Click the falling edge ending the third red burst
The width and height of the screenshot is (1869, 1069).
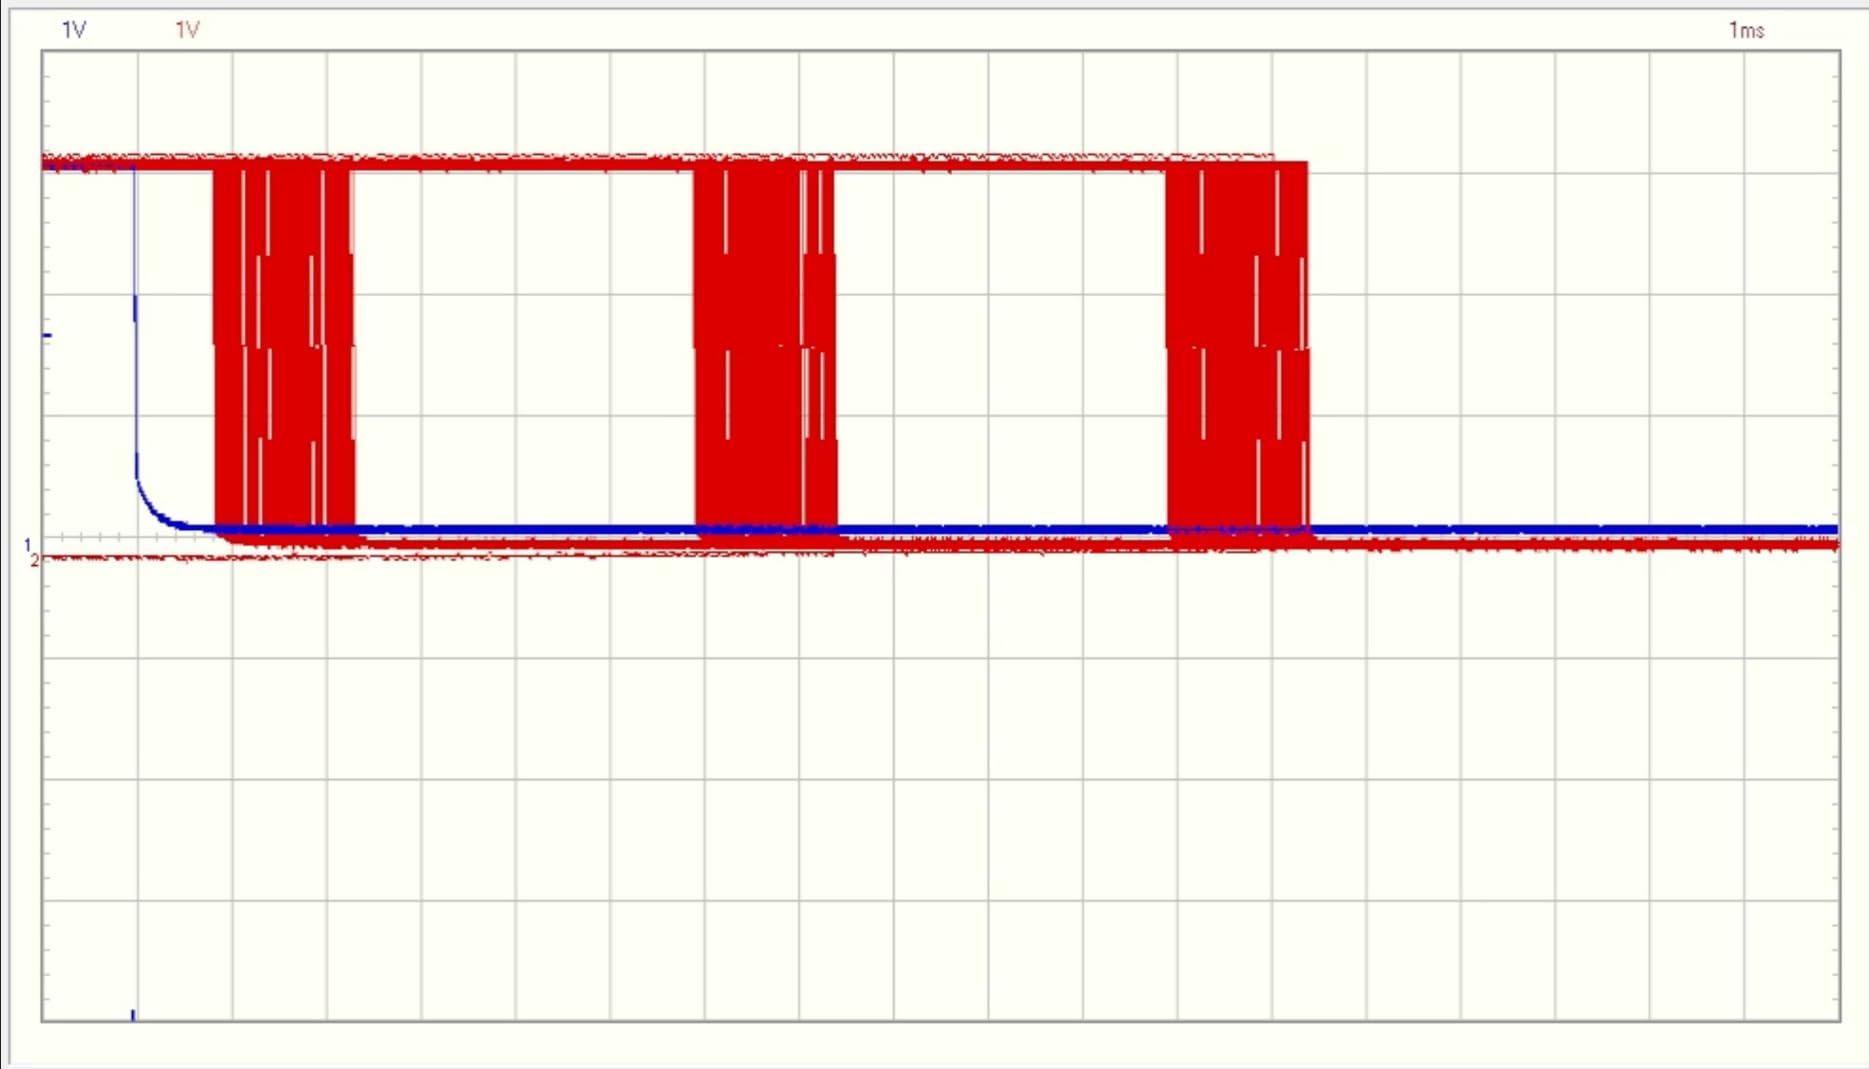[1308, 345]
